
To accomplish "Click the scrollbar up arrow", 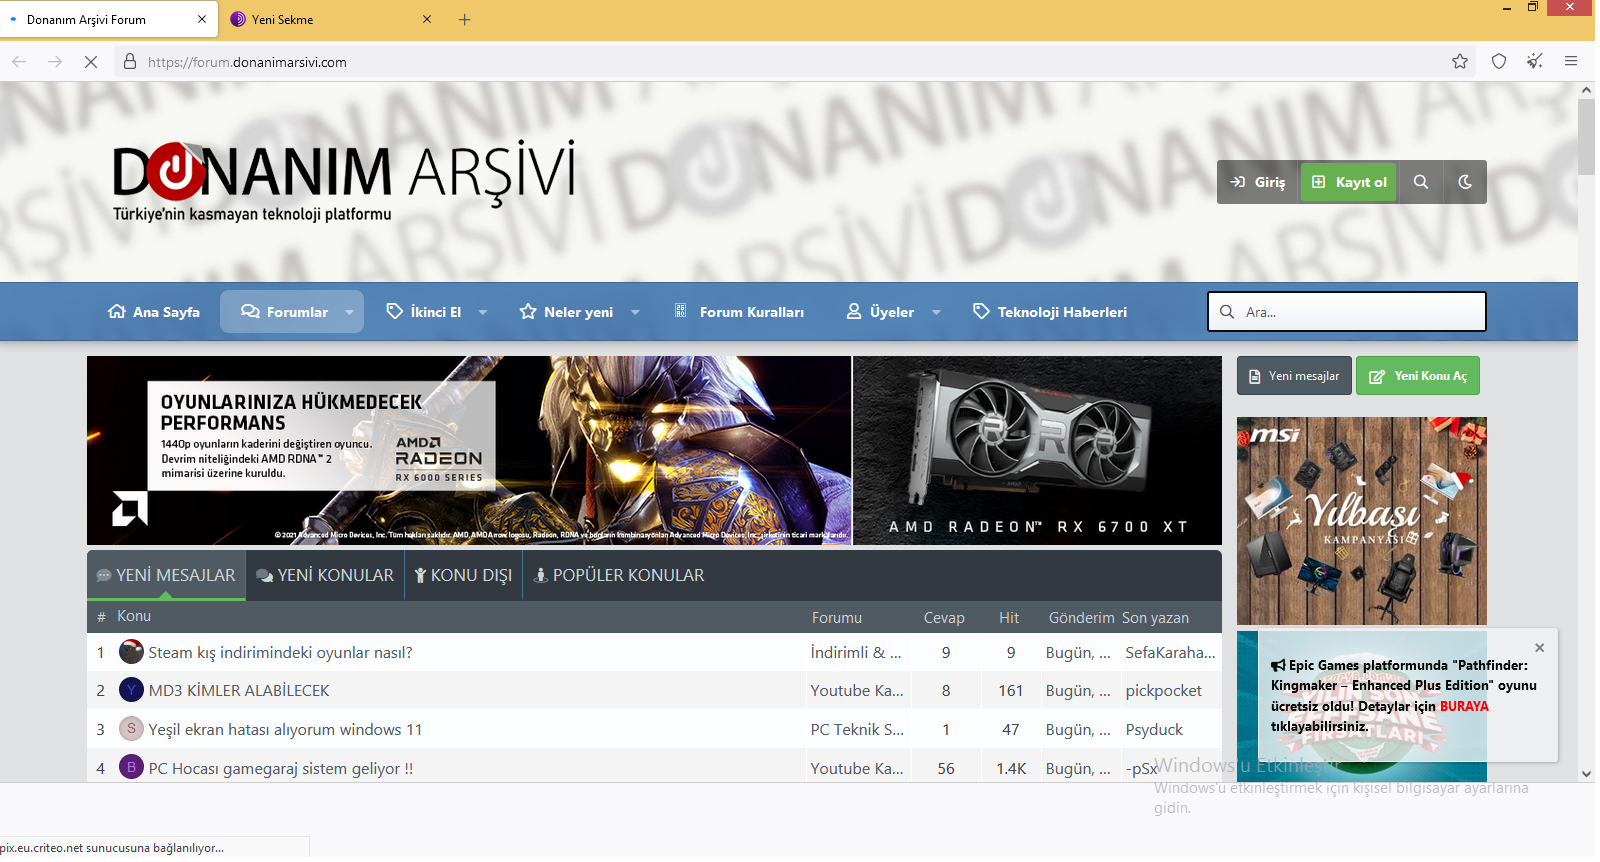I will point(1587,90).
